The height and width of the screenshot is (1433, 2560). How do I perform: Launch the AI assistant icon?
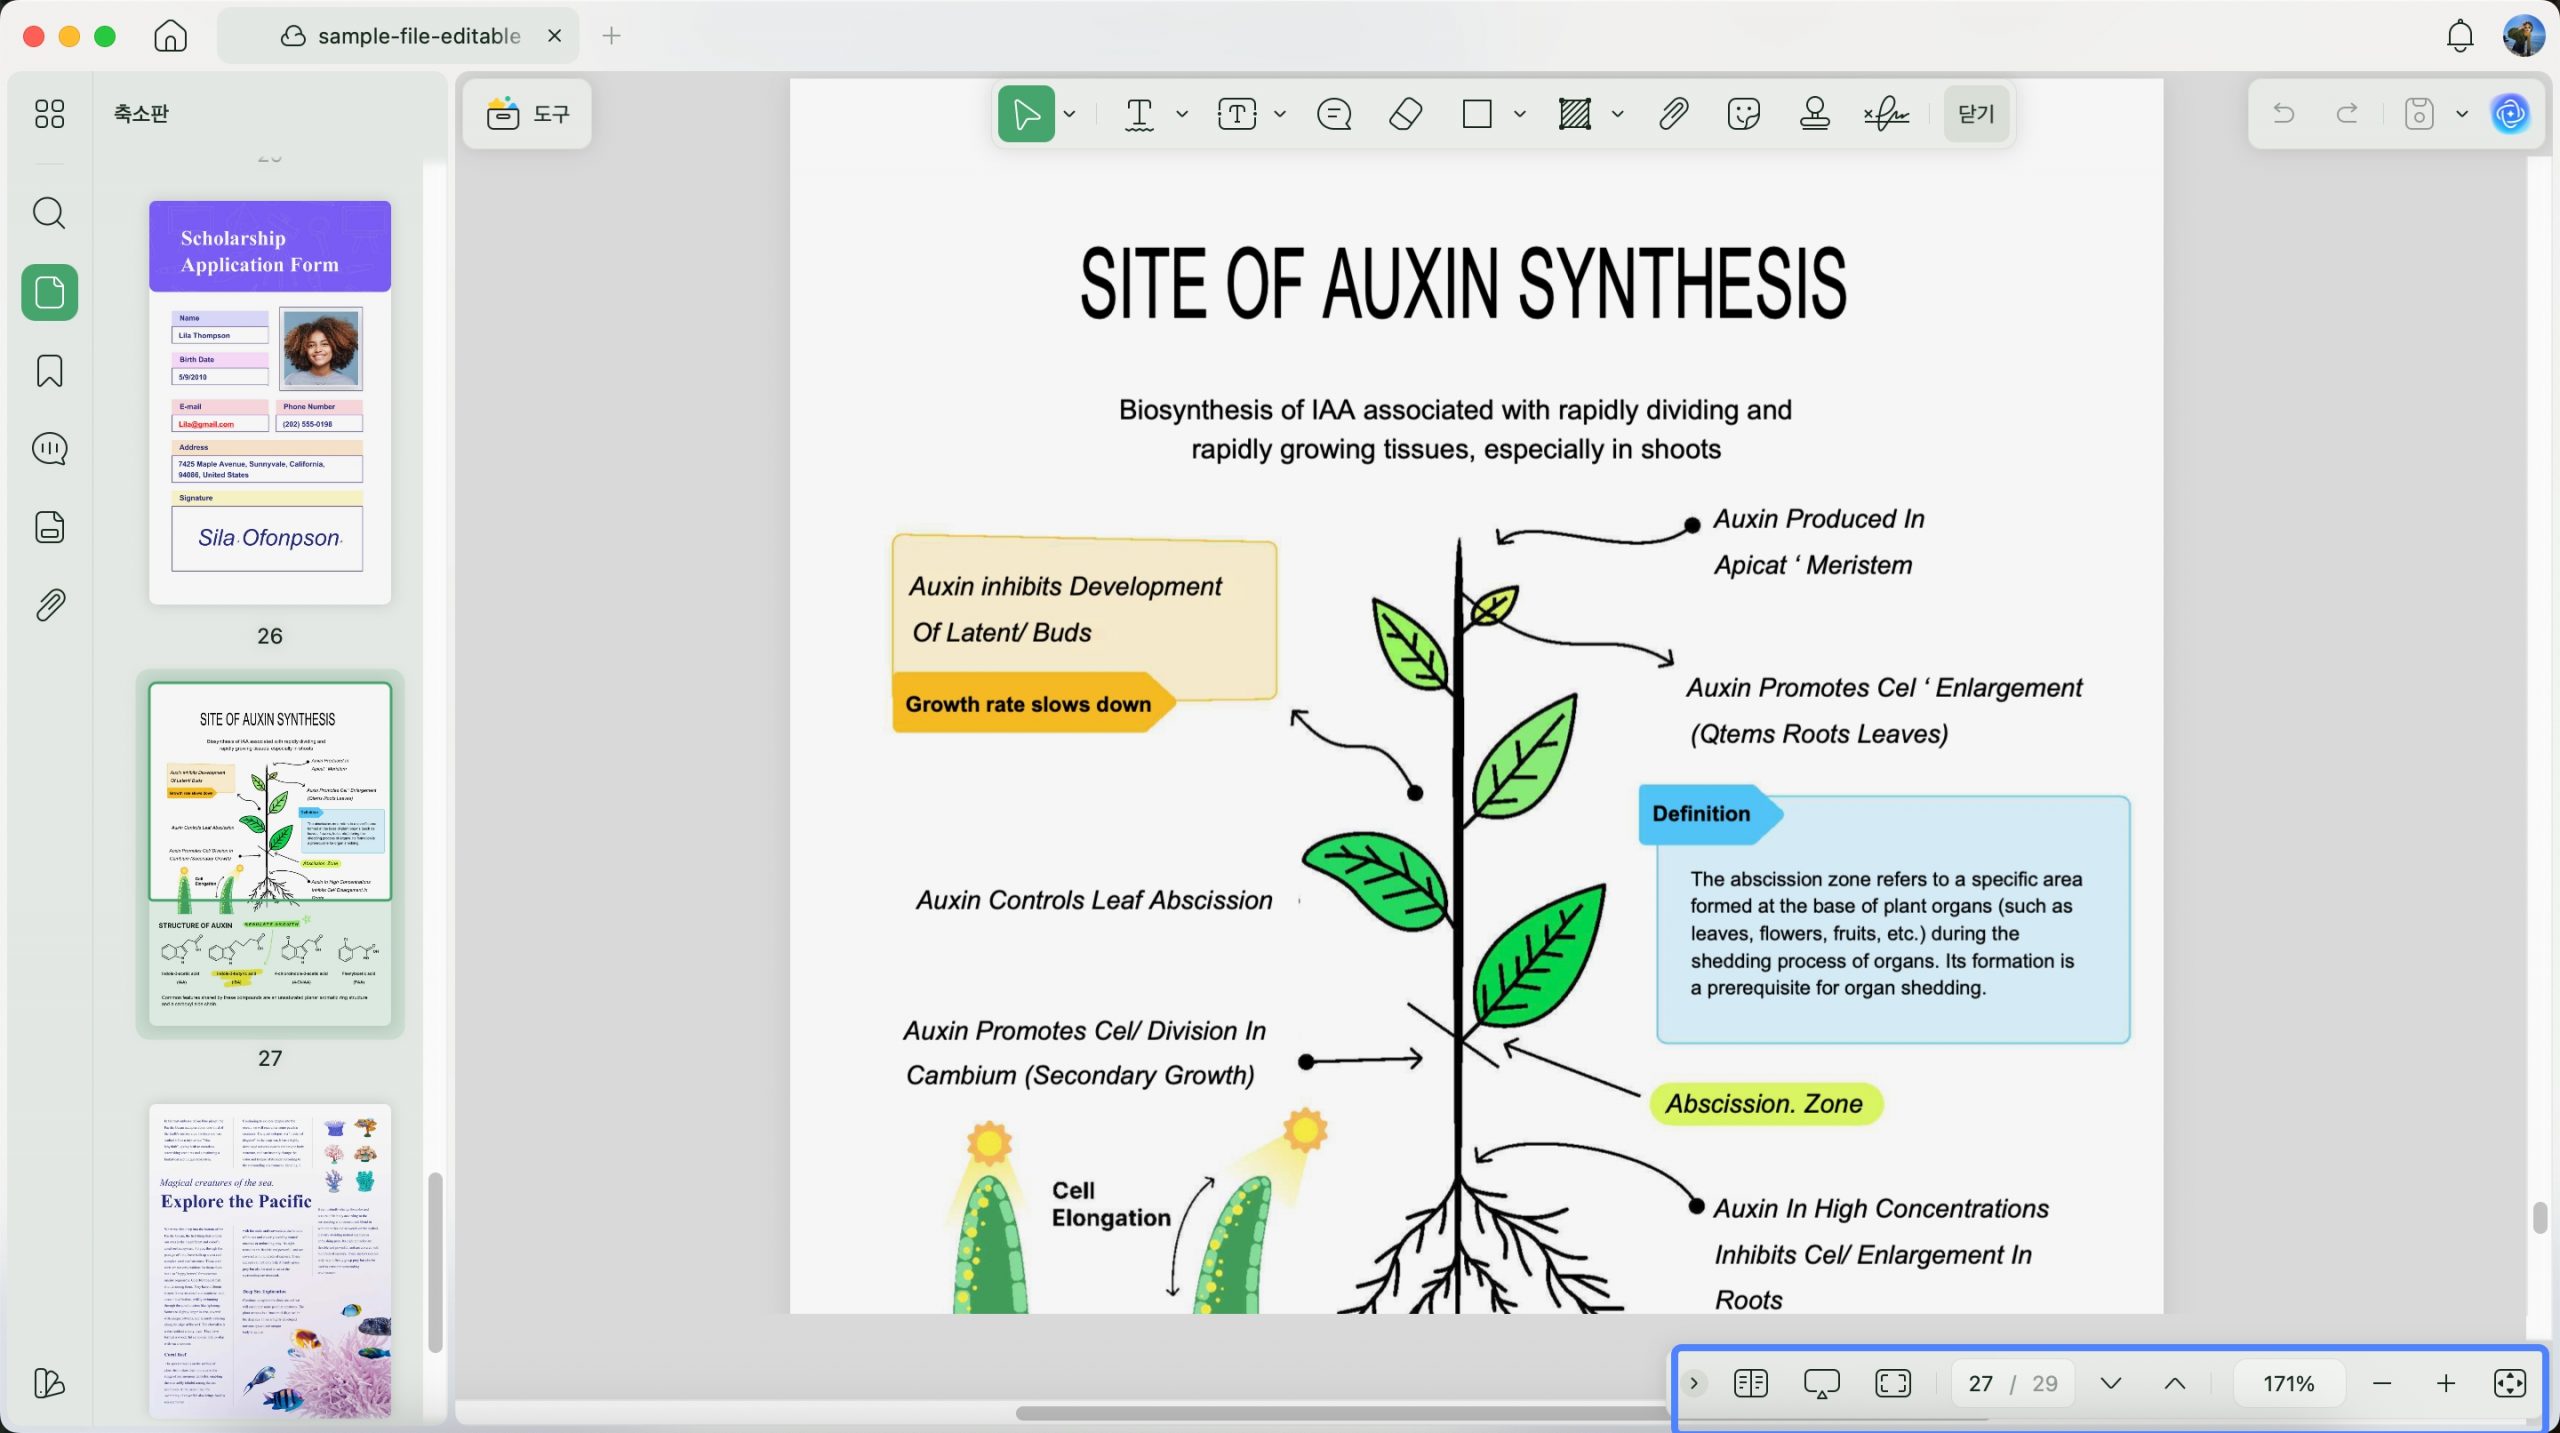pyautogui.click(x=2510, y=114)
